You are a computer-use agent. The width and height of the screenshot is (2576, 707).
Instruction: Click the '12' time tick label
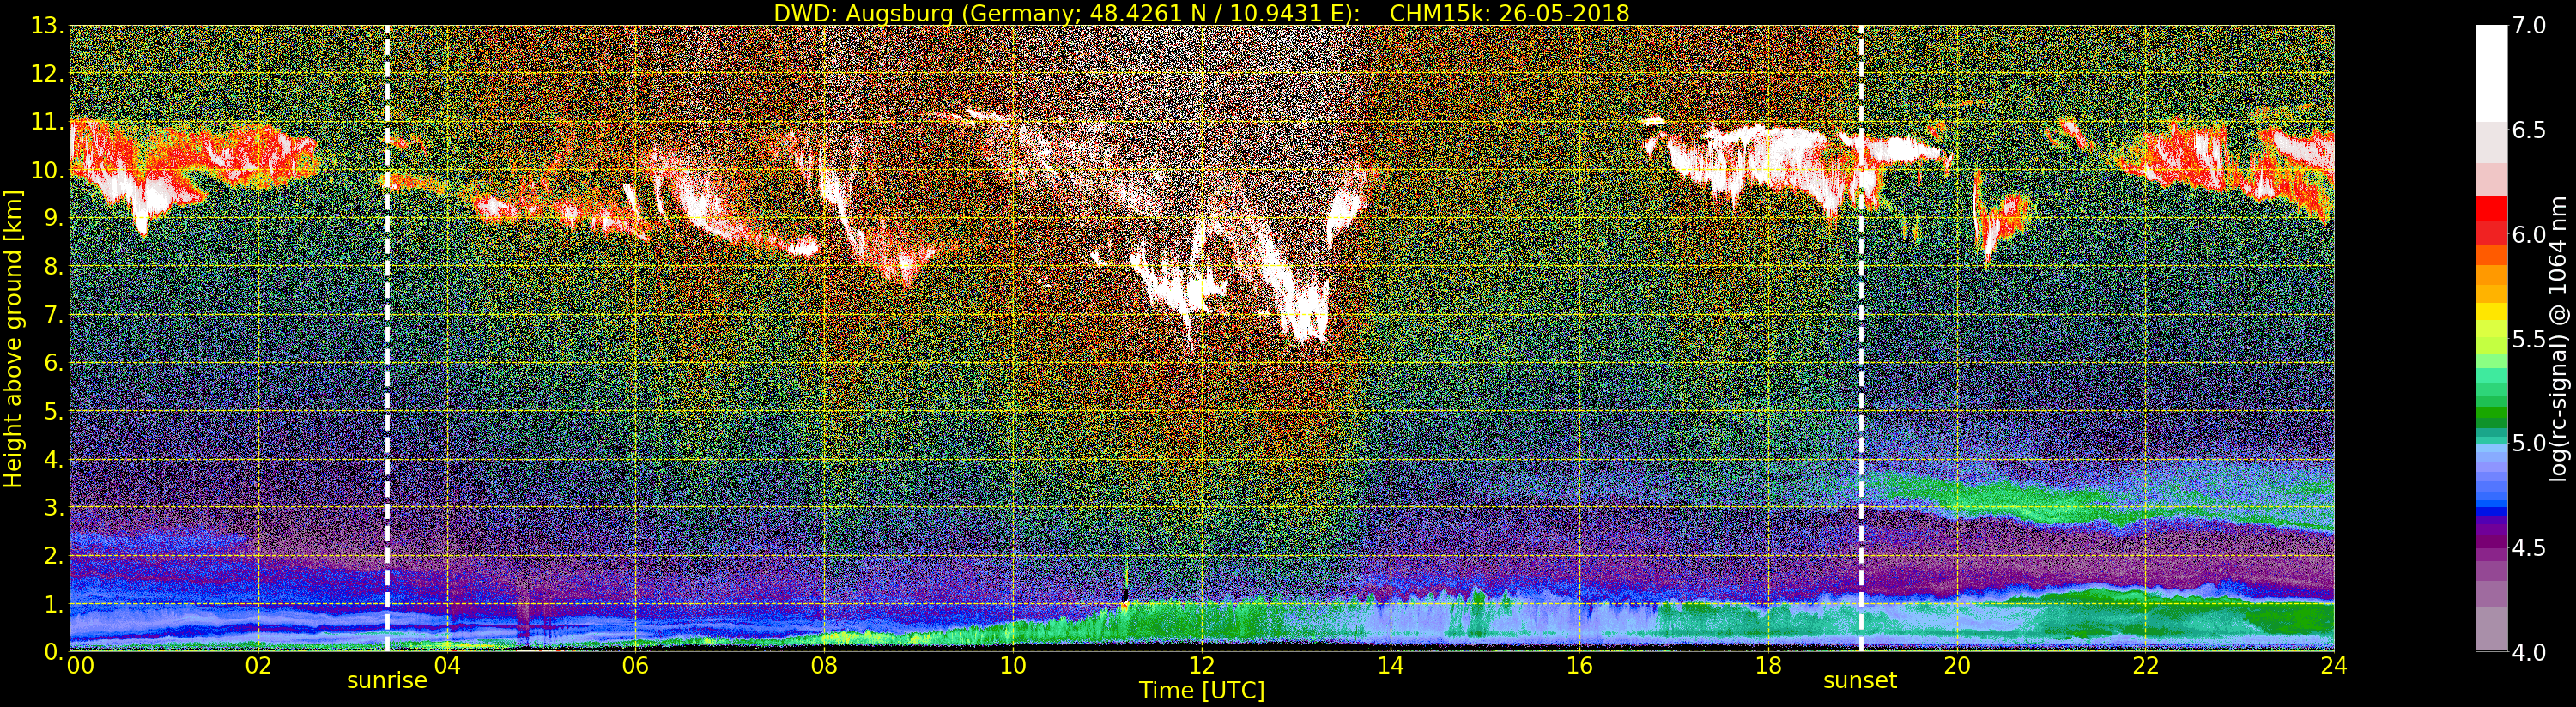[x=1202, y=665]
